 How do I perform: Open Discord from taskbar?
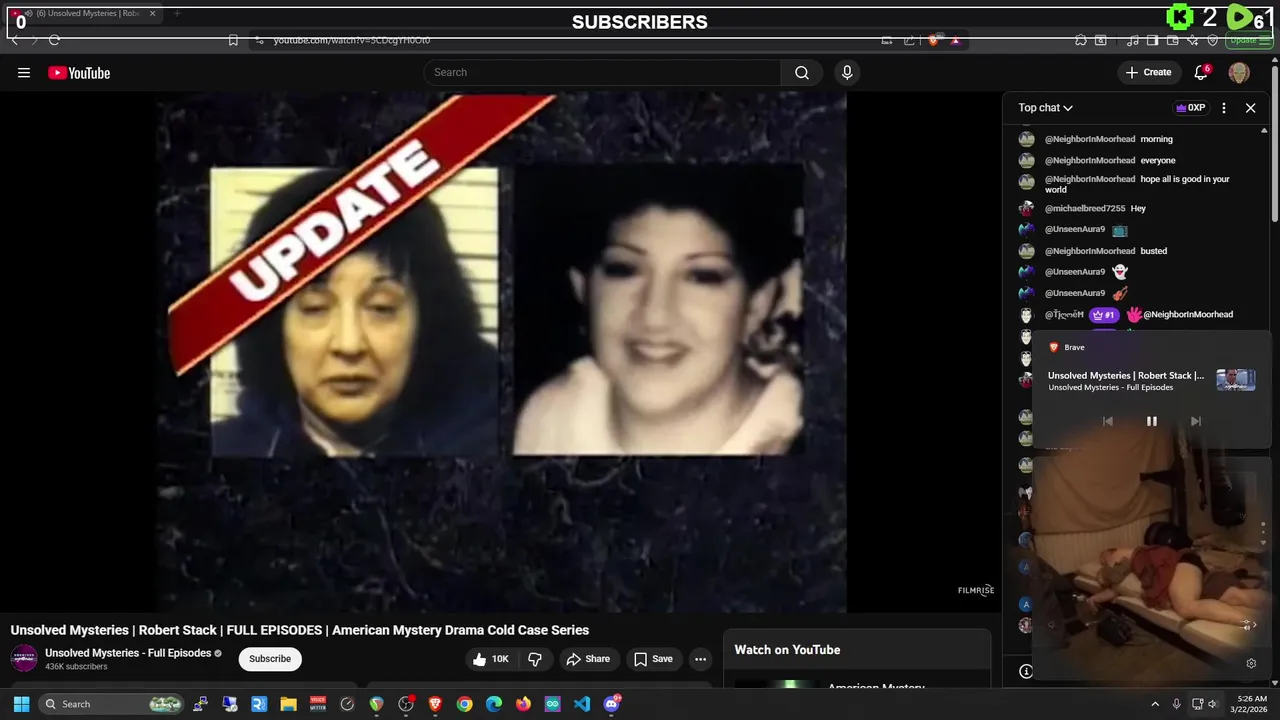click(x=612, y=704)
